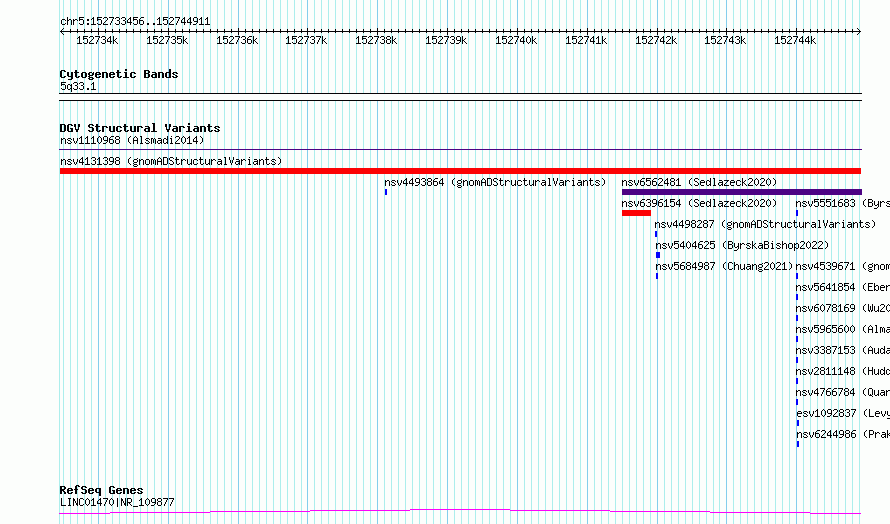Click the black 5q33.1 cytogenetic band bar

[x=460, y=97]
